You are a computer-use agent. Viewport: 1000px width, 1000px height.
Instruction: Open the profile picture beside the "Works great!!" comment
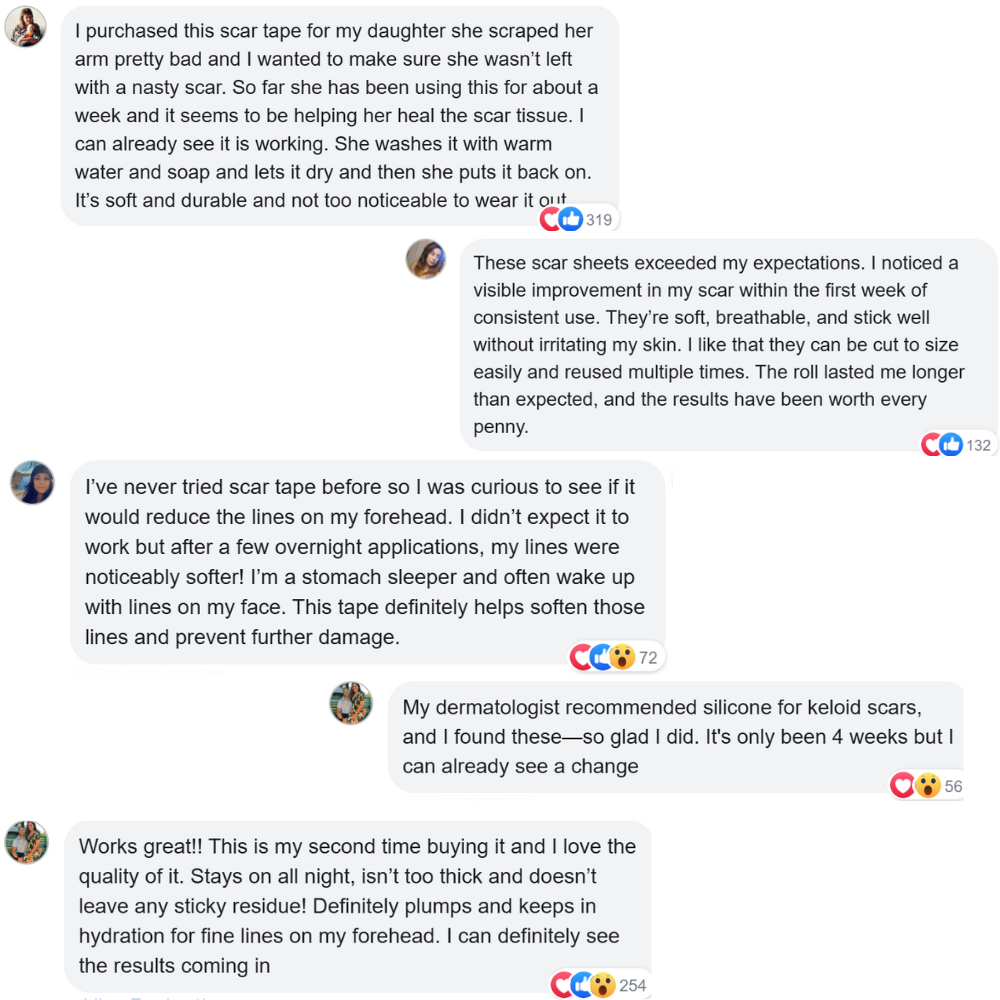26,842
